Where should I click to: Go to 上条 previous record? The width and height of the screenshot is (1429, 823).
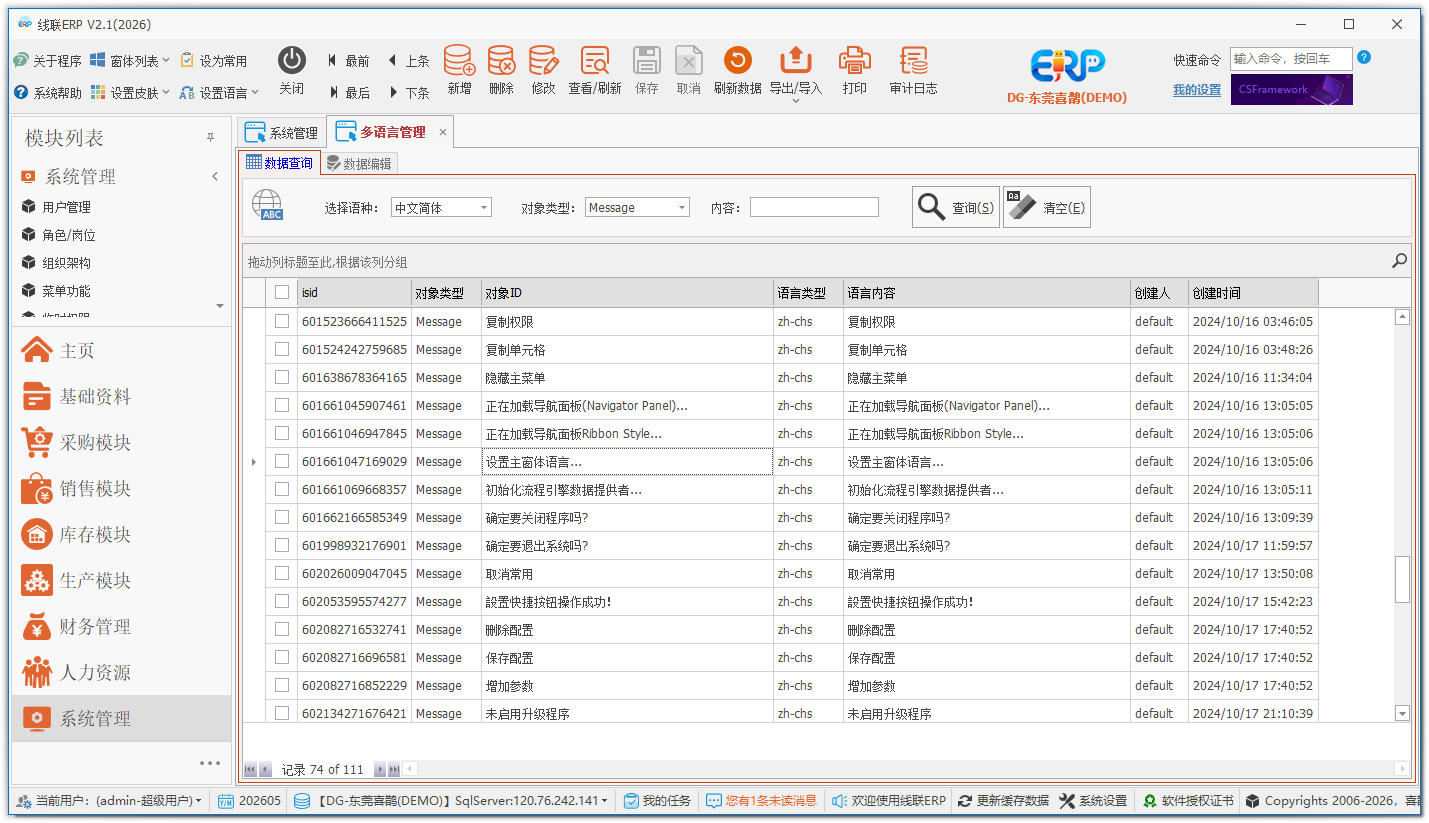(408, 61)
